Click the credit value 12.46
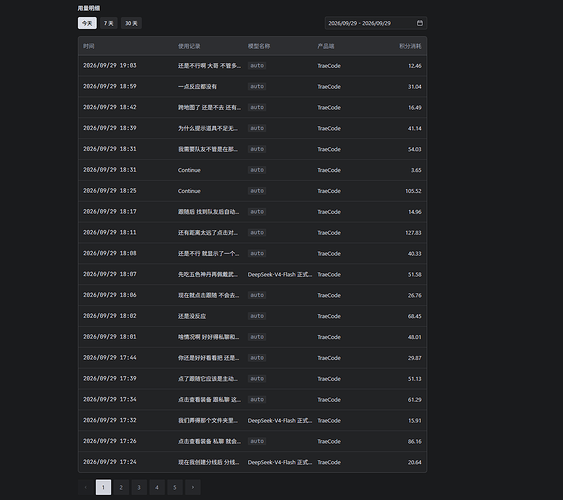Image resolution: width=563 pixels, height=500 pixels. [415, 66]
